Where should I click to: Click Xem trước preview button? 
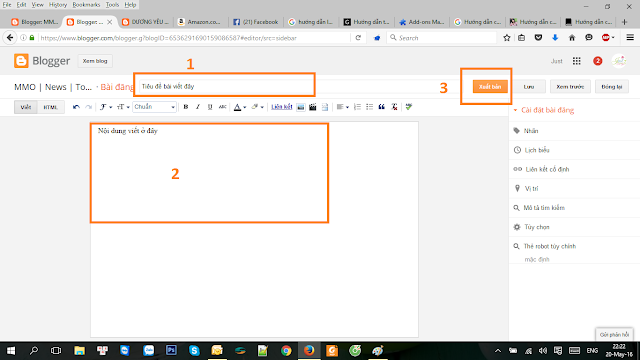570,87
